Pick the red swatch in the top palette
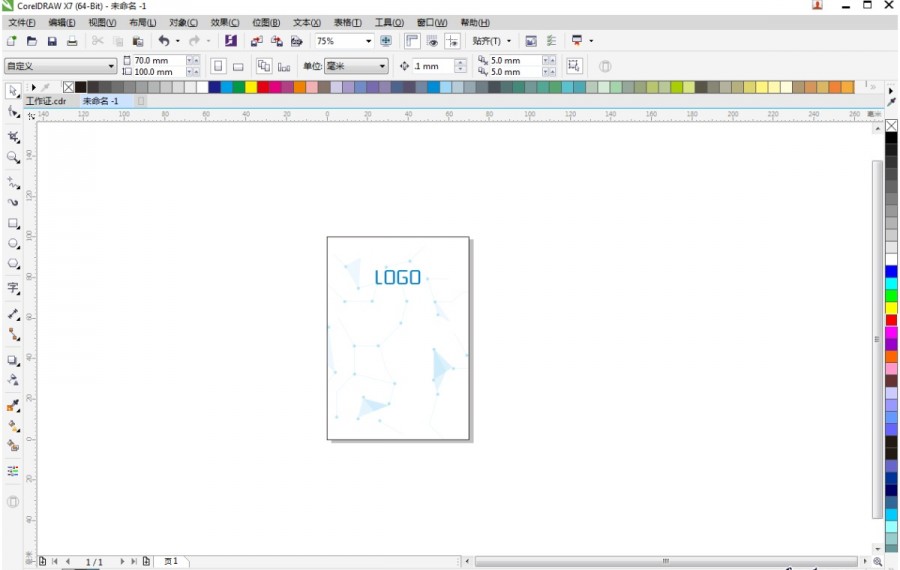Screen dimensions: 900x570 coord(263,87)
